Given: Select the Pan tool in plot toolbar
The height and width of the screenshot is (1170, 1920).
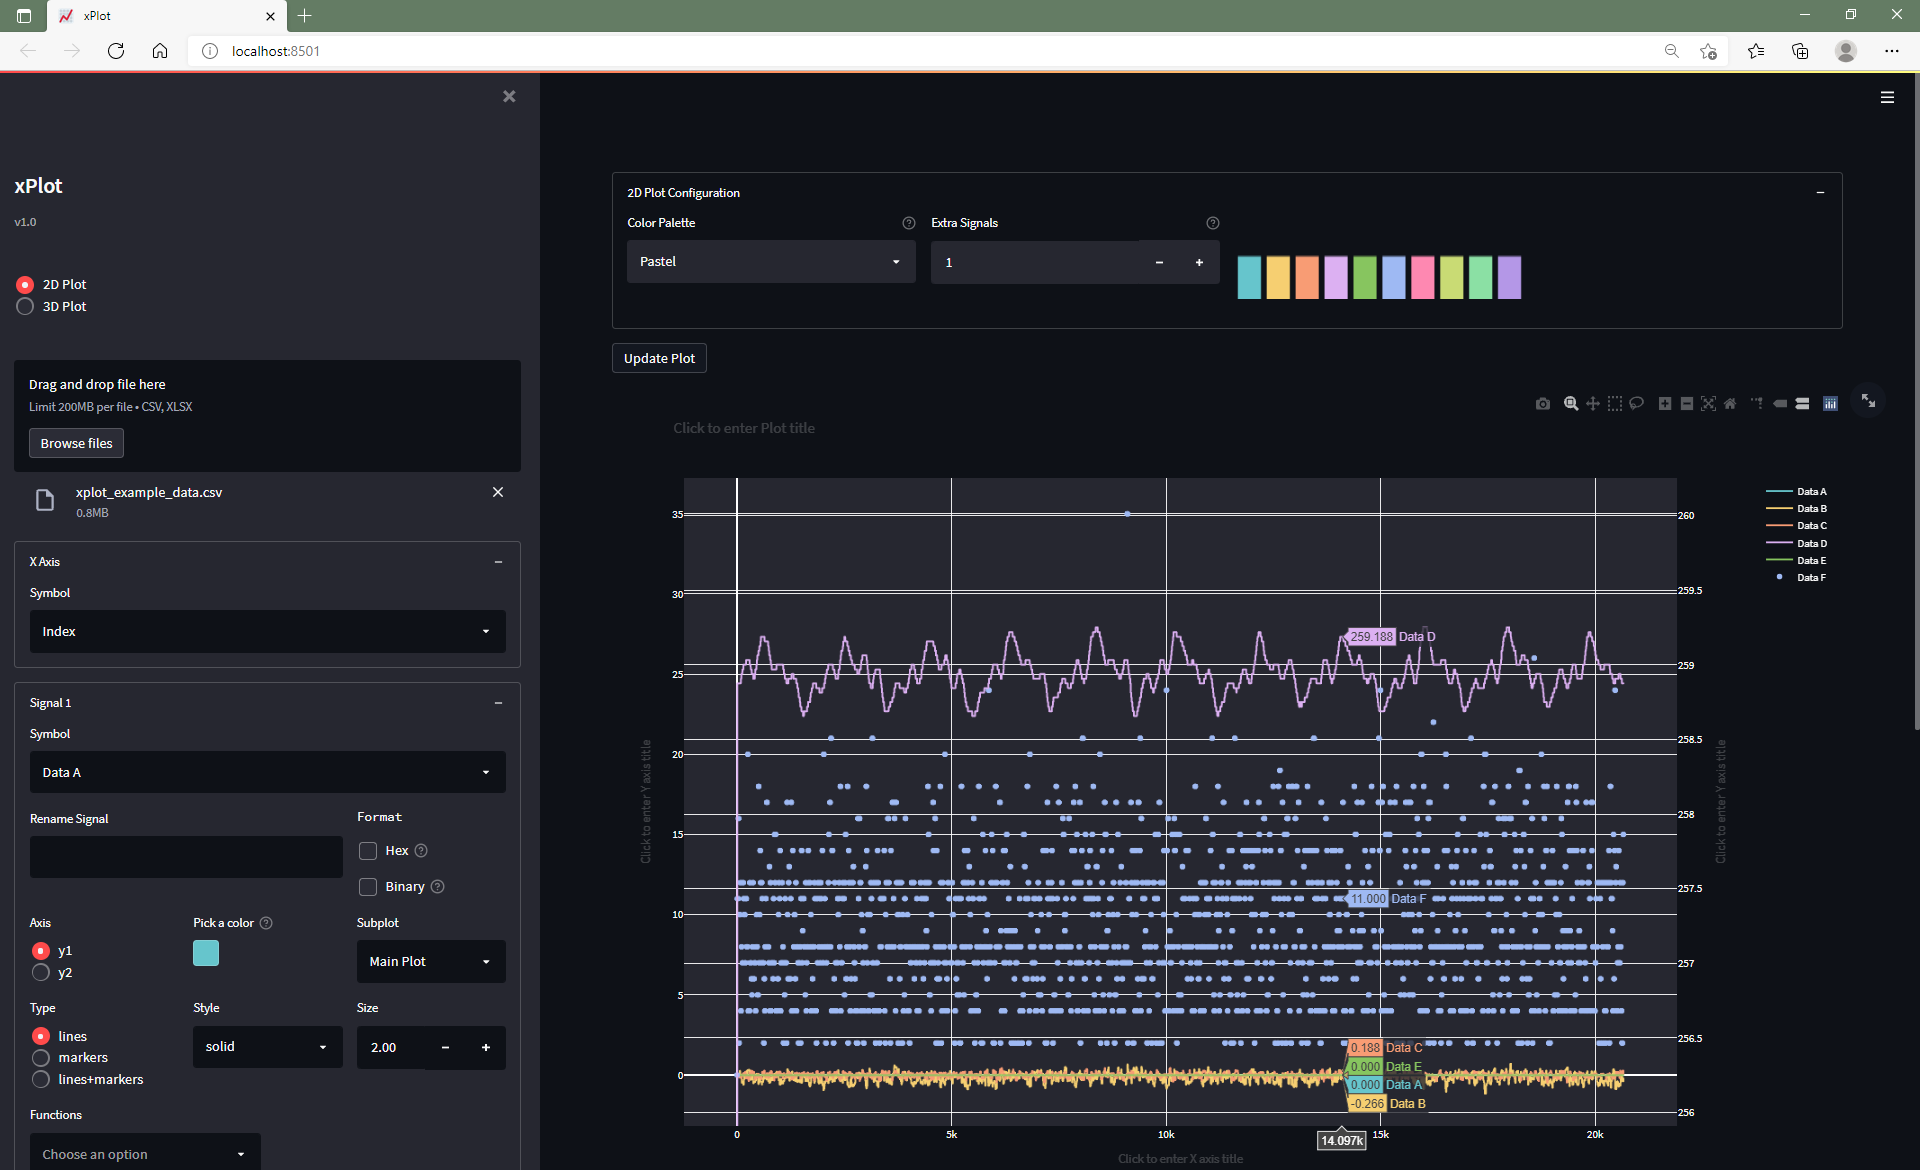Looking at the screenshot, I should coord(1593,403).
